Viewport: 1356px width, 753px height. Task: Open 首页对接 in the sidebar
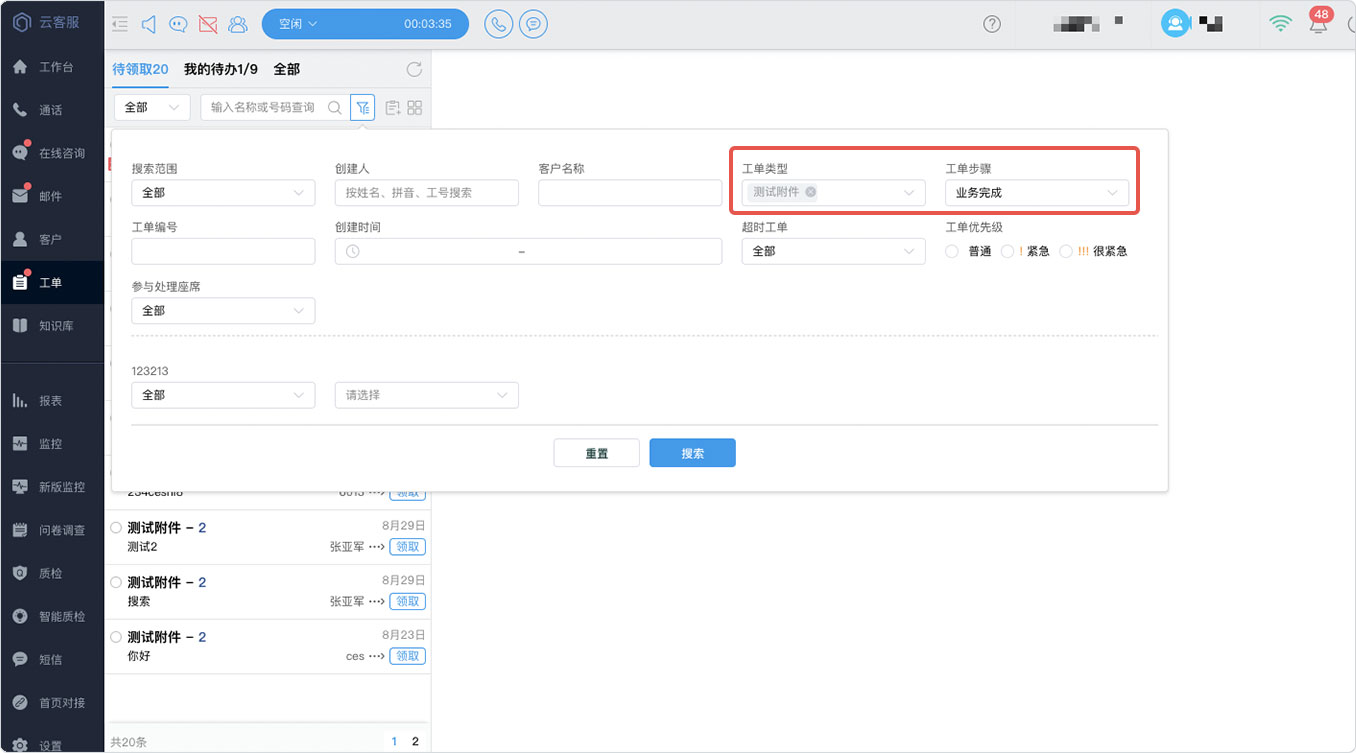52,703
